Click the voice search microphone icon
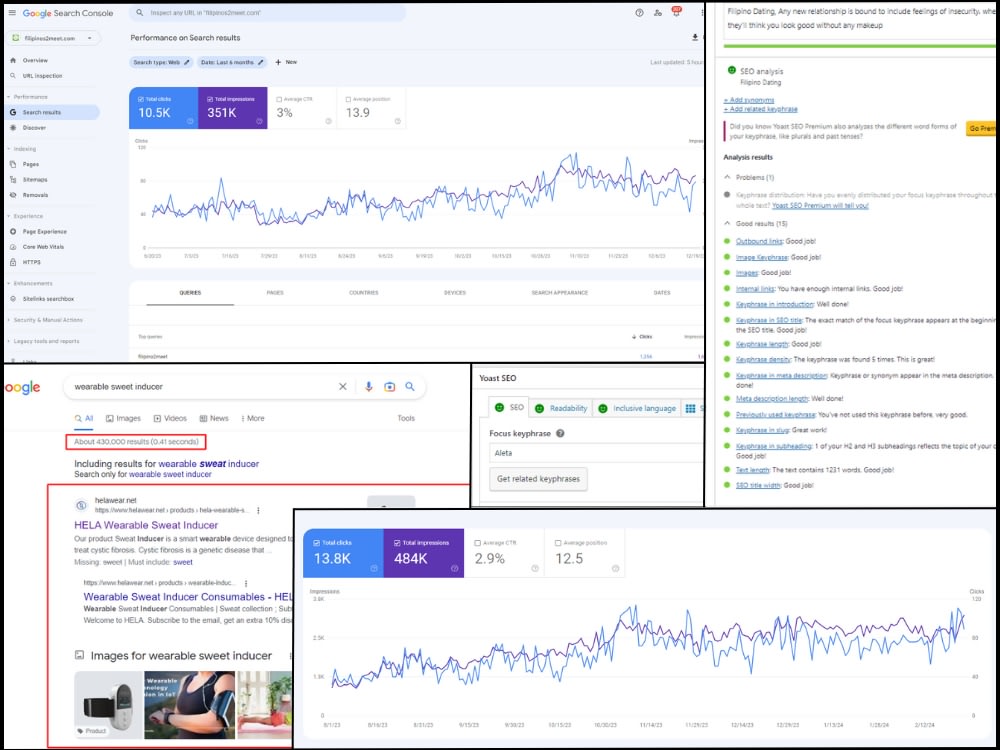Image resolution: width=1000 pixels, height=750 pixels. (369, 386)
